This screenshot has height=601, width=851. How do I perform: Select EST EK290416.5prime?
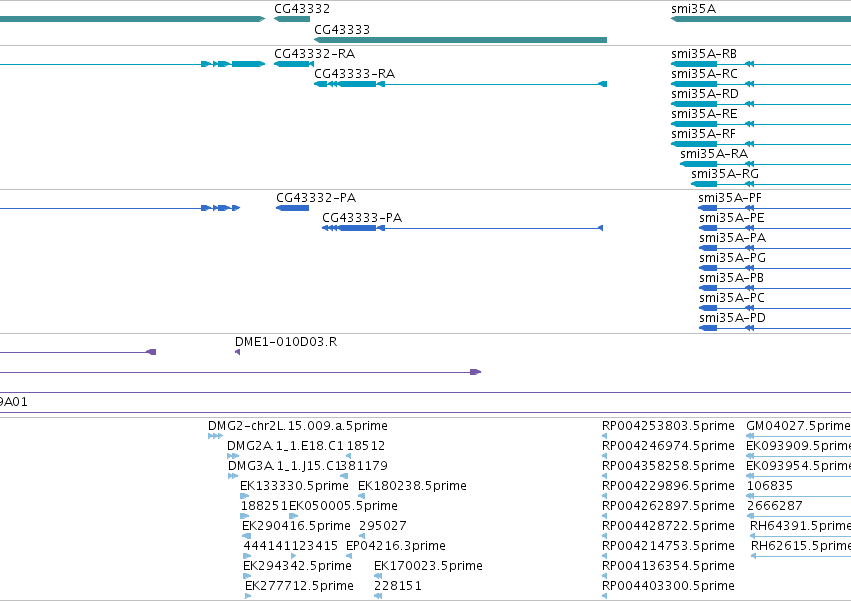coord(296,526)
